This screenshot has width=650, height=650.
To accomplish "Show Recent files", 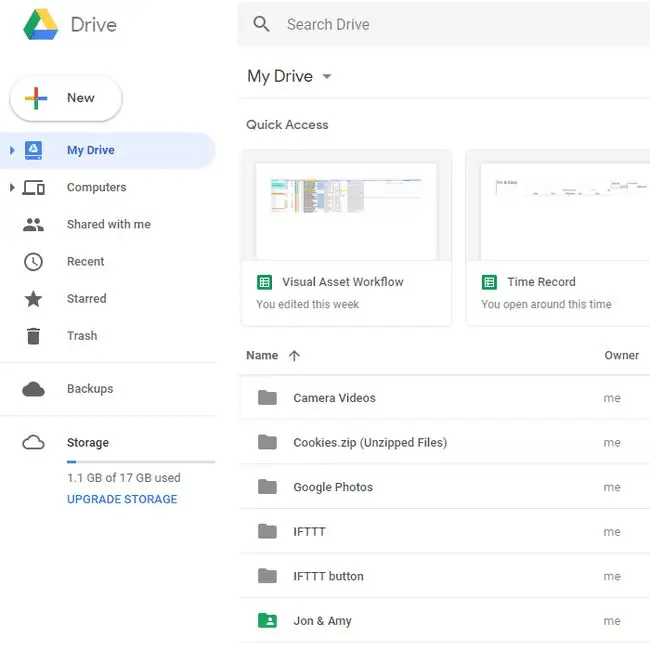I will 85,262.
